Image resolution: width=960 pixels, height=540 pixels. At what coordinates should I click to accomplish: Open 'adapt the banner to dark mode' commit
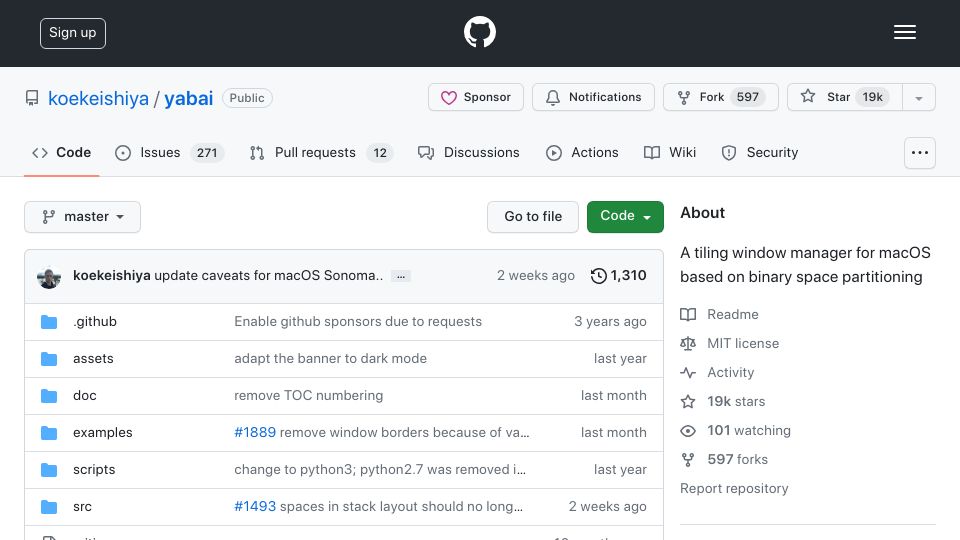pos(330,359)
